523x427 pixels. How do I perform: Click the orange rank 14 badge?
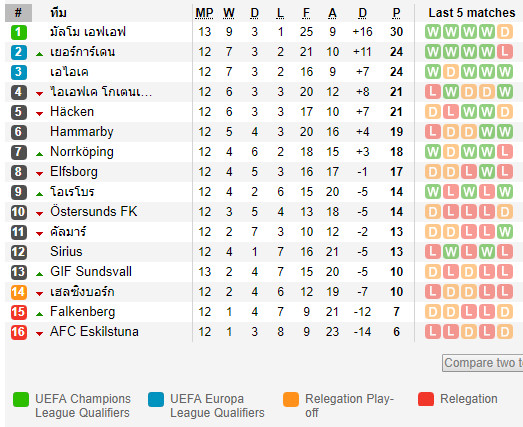[x=19, y=292]
